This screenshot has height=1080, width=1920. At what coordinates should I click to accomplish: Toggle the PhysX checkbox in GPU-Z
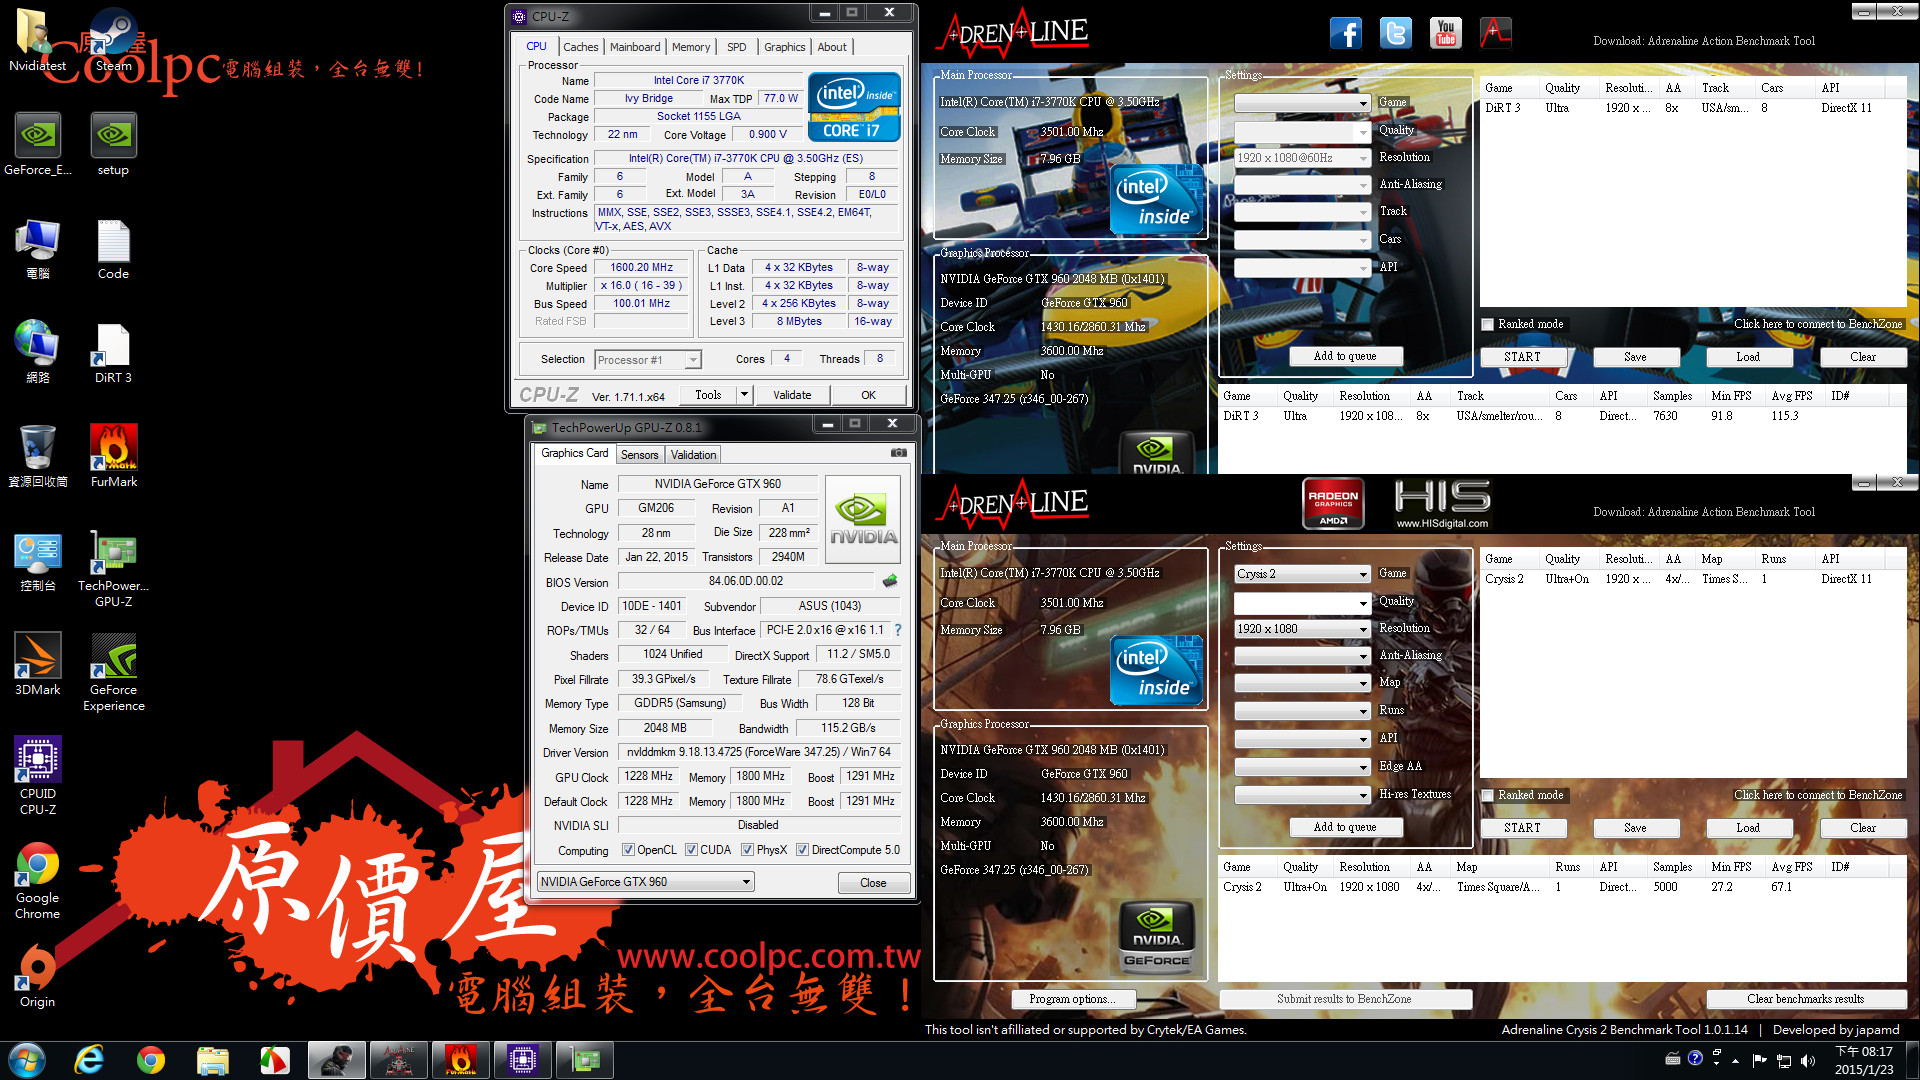(747, 850)
